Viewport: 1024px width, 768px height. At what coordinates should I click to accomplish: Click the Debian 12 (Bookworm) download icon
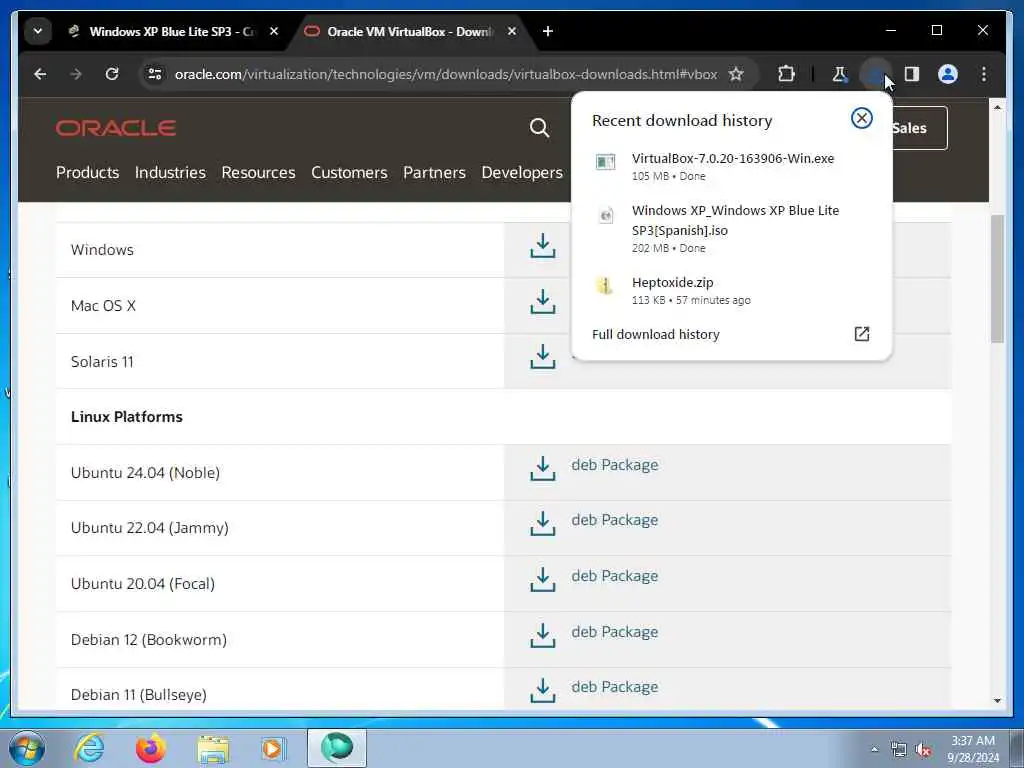[543, 636]
